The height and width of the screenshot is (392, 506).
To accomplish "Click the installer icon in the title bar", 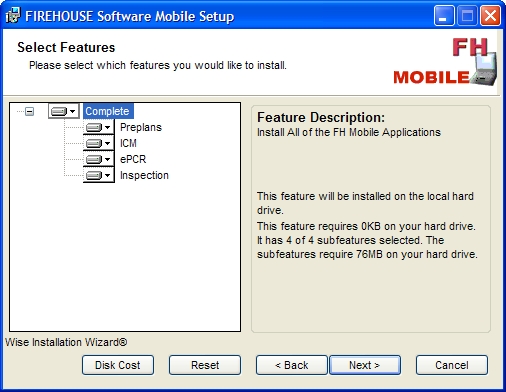I will (x=13, y=16).
